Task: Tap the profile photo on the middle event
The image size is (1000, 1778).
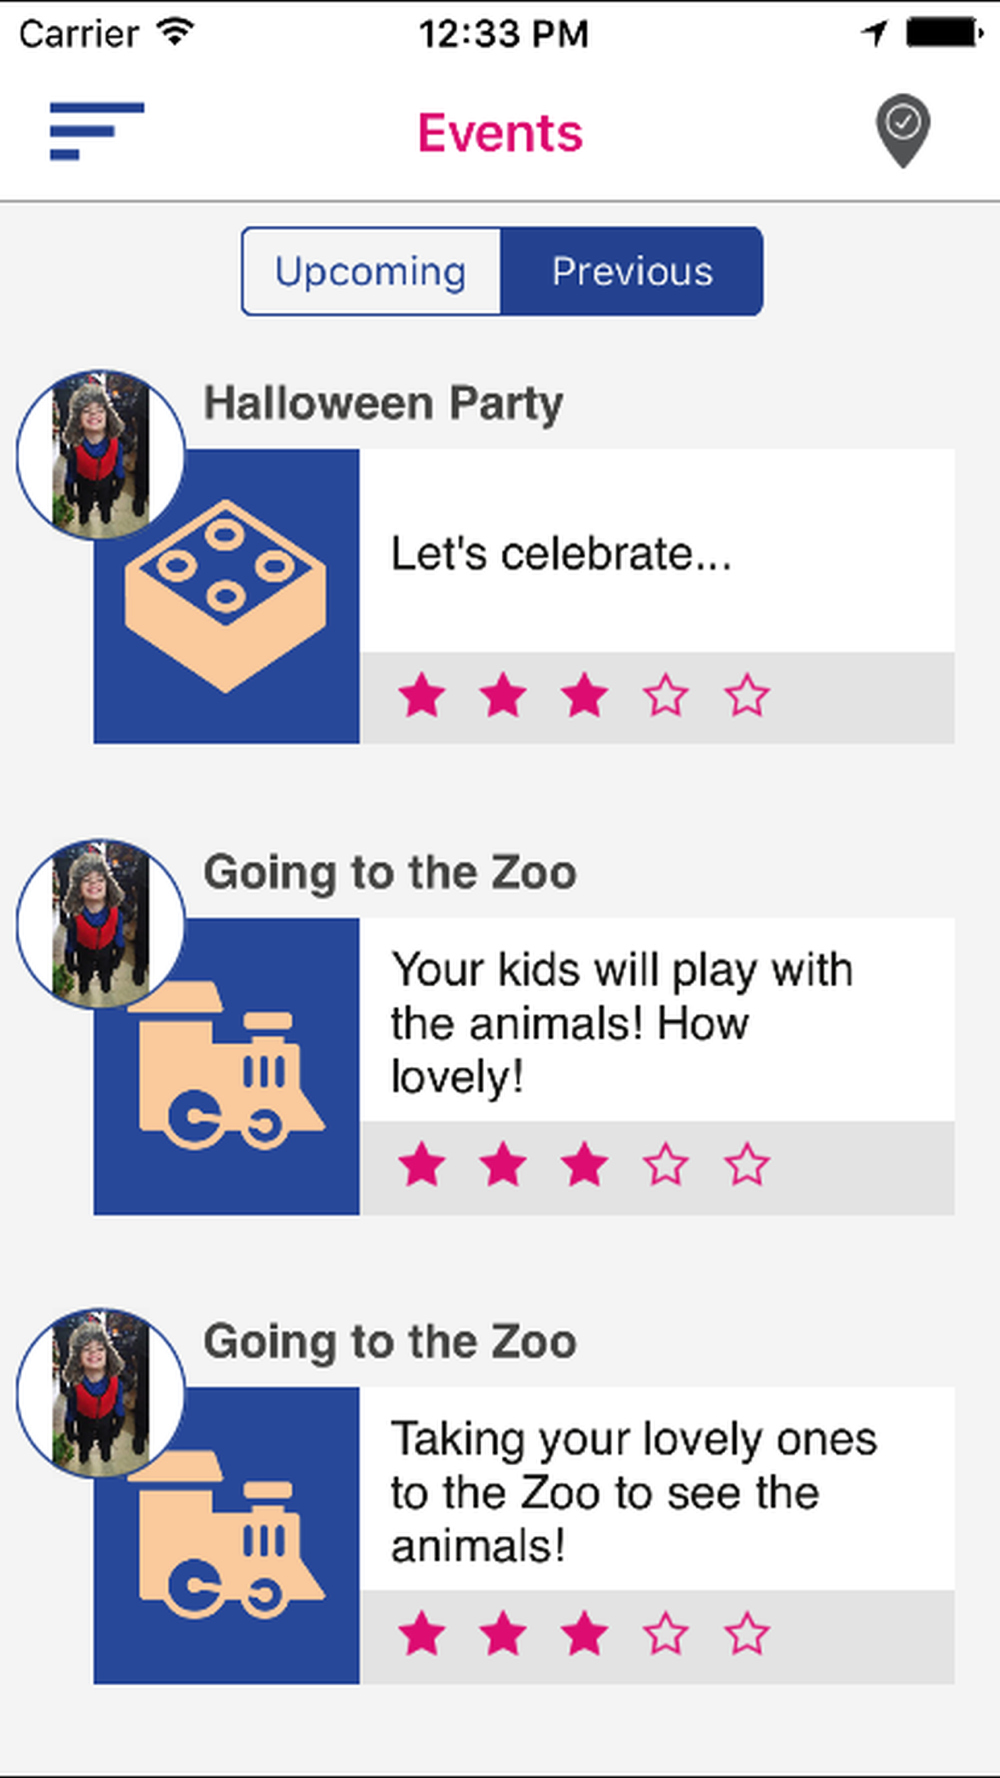Action: click(x=101, y=924)
